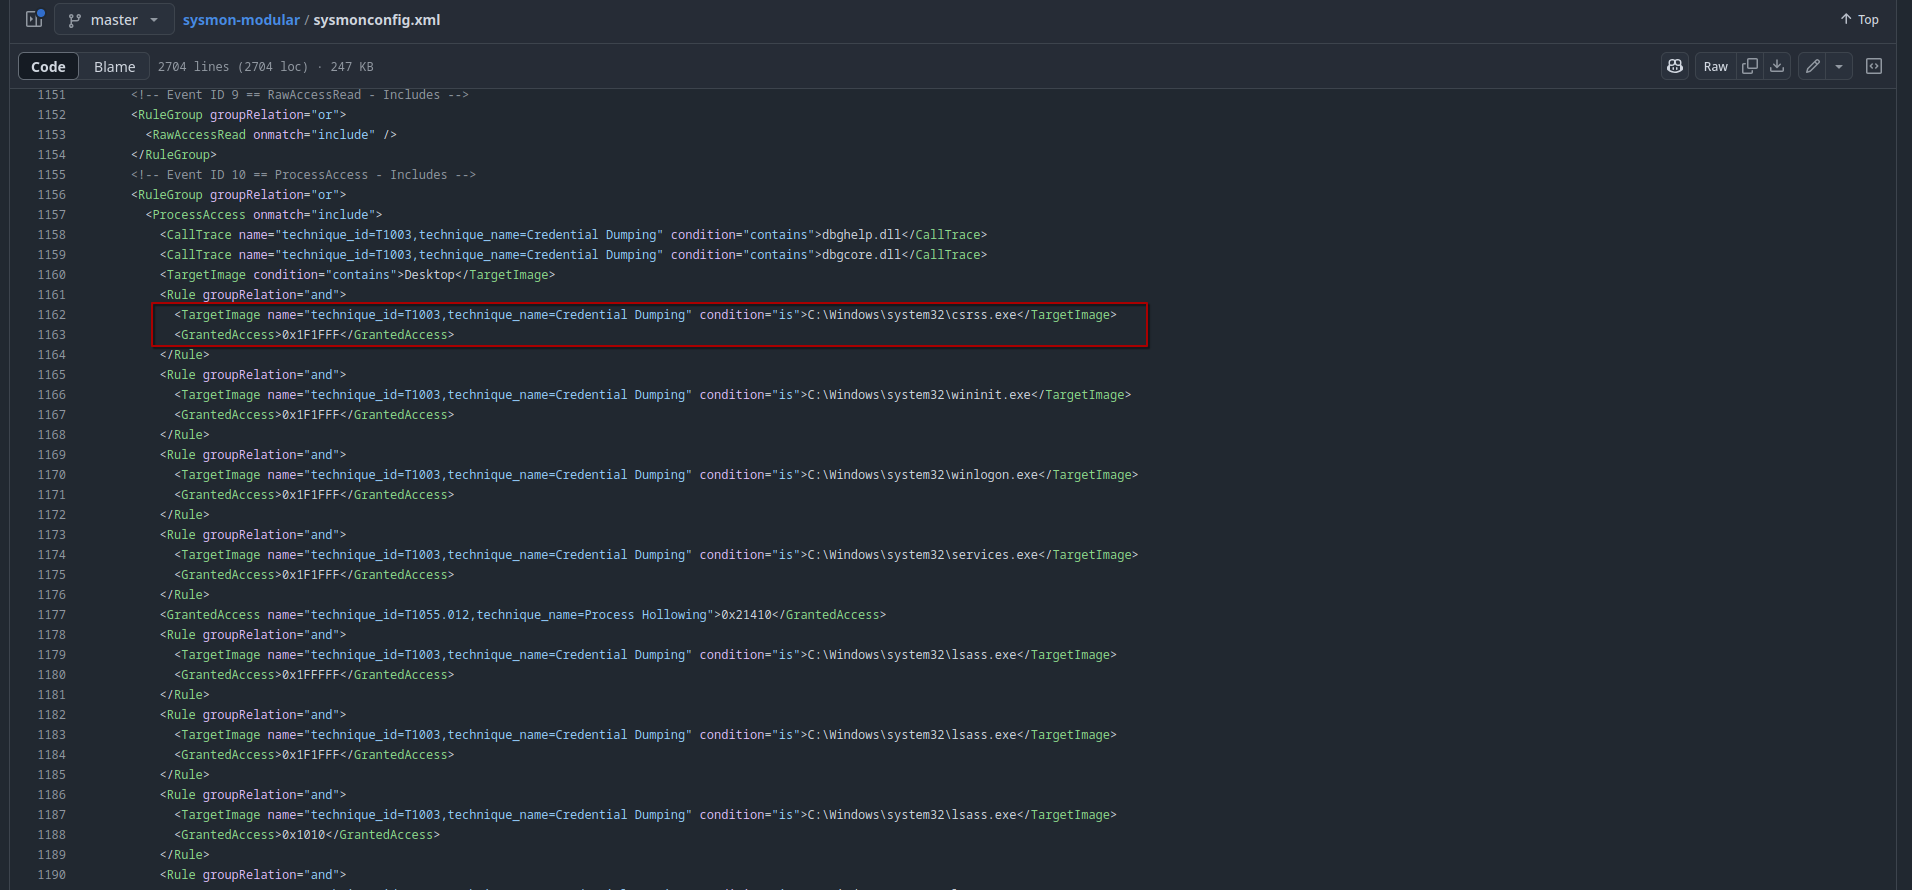This screenshot has height=890, width=1912.
Task: Click the Desktop TargetImage value
Action: pos(429,275)
